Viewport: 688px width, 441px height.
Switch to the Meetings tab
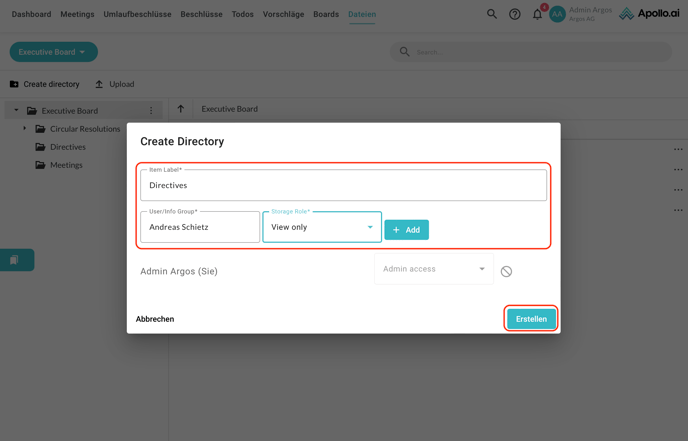[x=77, y=14]
